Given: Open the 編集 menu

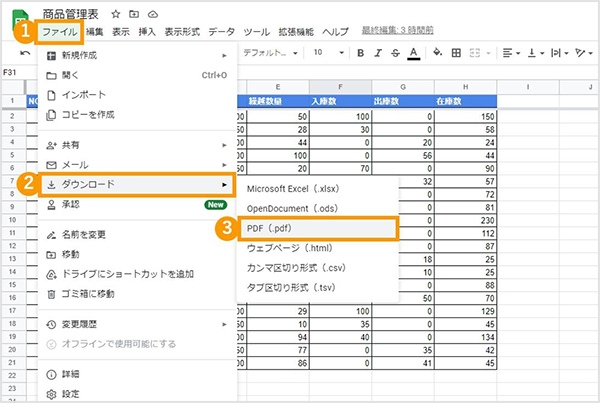Looking at the screenshot, I should [95, 32].
